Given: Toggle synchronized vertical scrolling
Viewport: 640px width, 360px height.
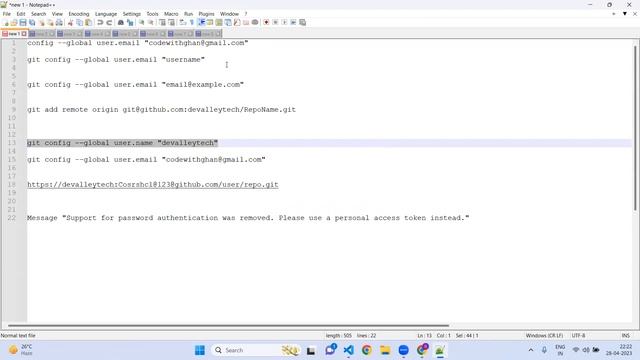Looking at the screenshot, I should pos(162,22).
